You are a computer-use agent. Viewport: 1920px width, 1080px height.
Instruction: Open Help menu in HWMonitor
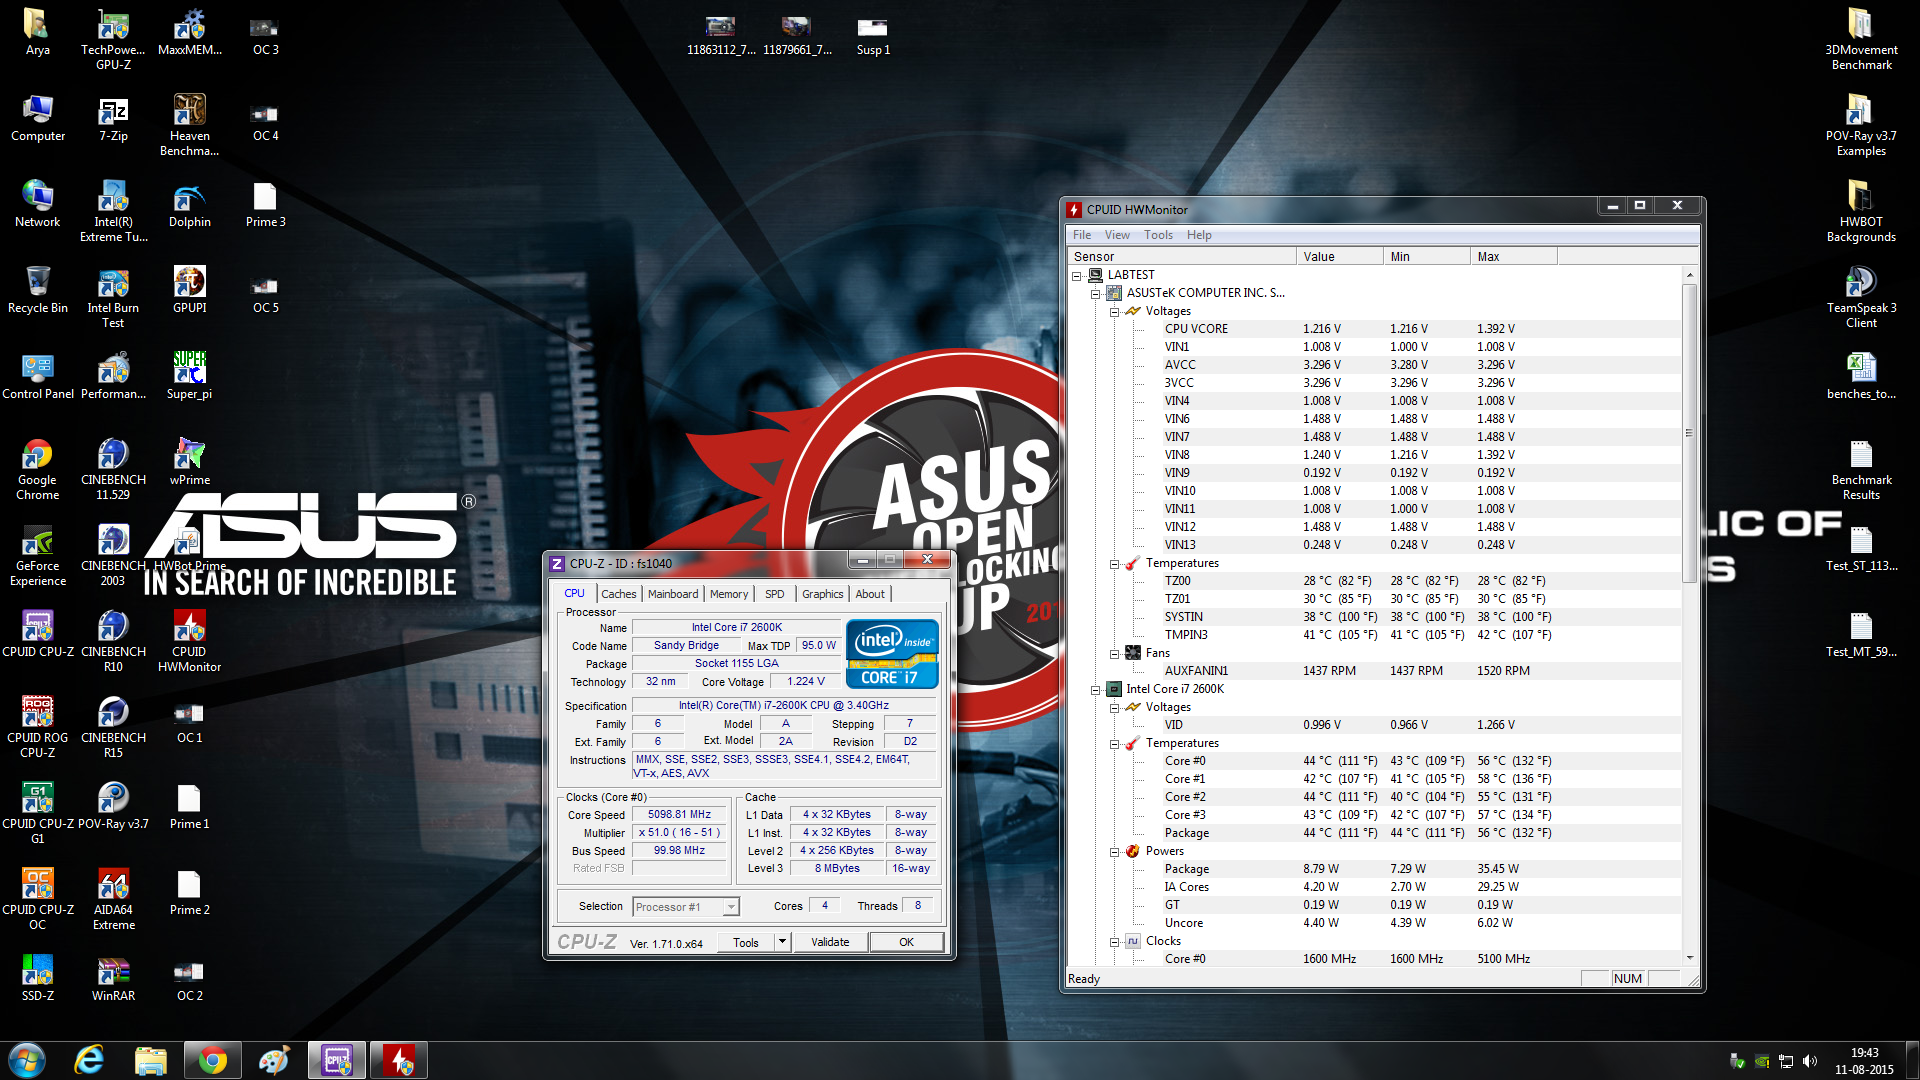coord(1199,235)
